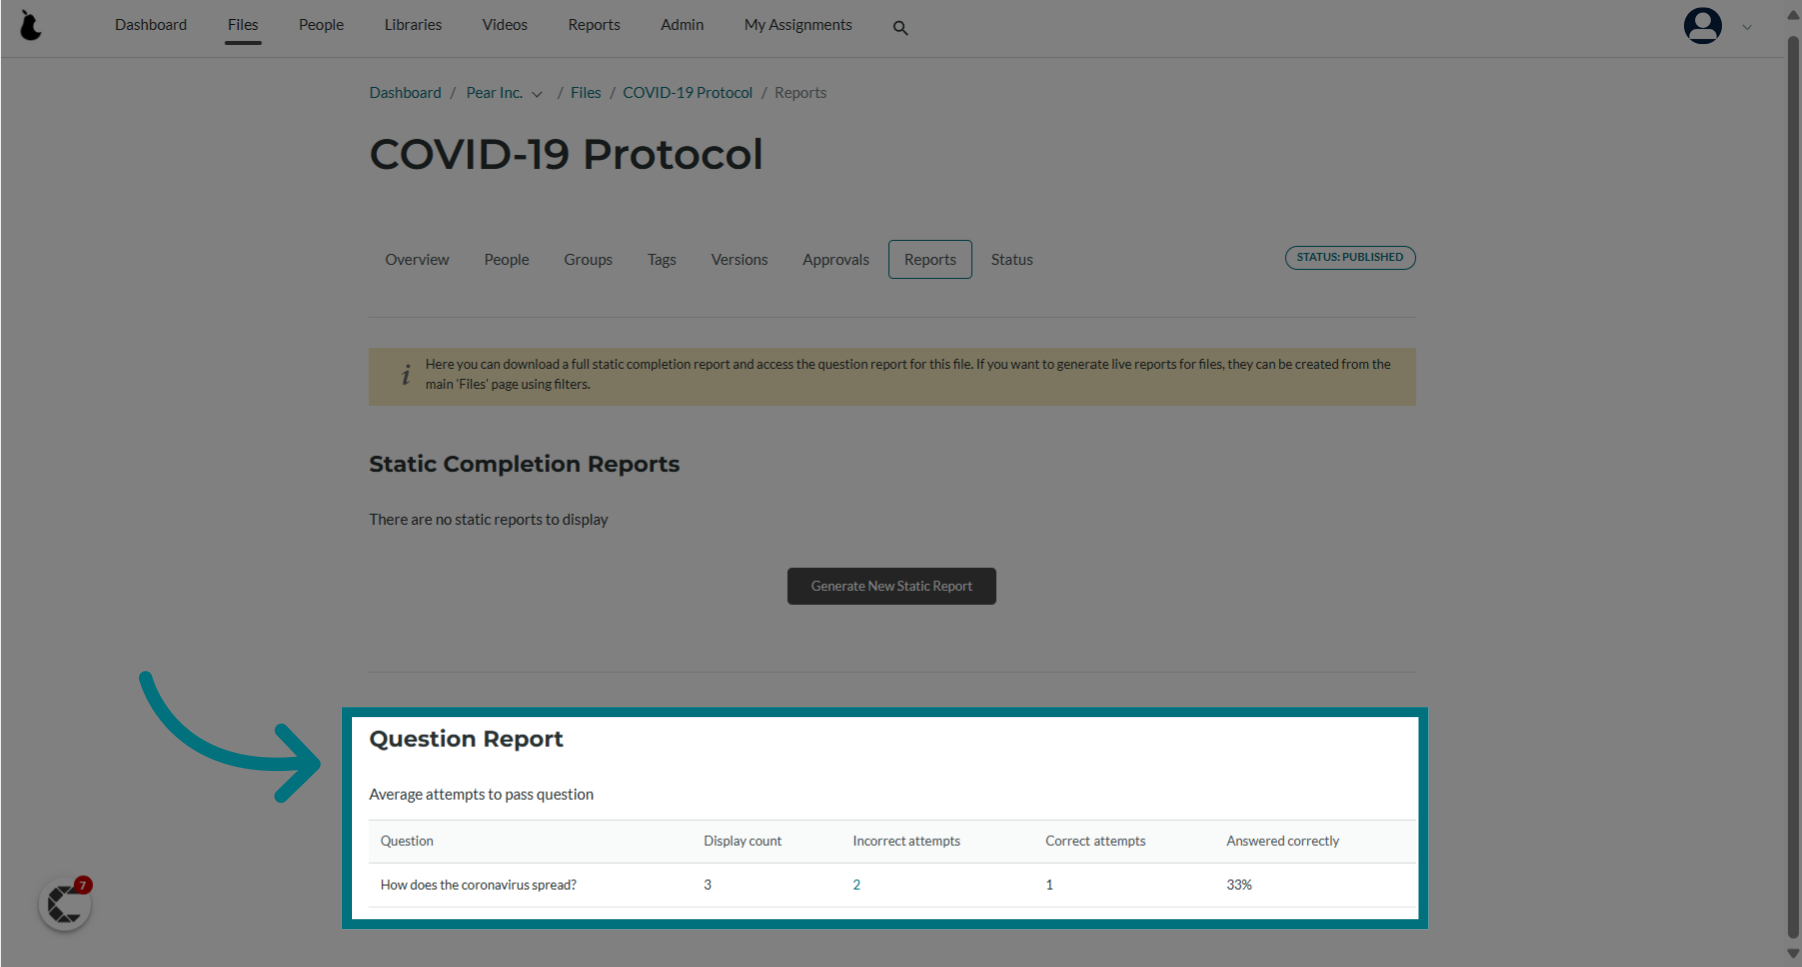
Task: Open Reports in the top navigation
Action: [594, 25]
